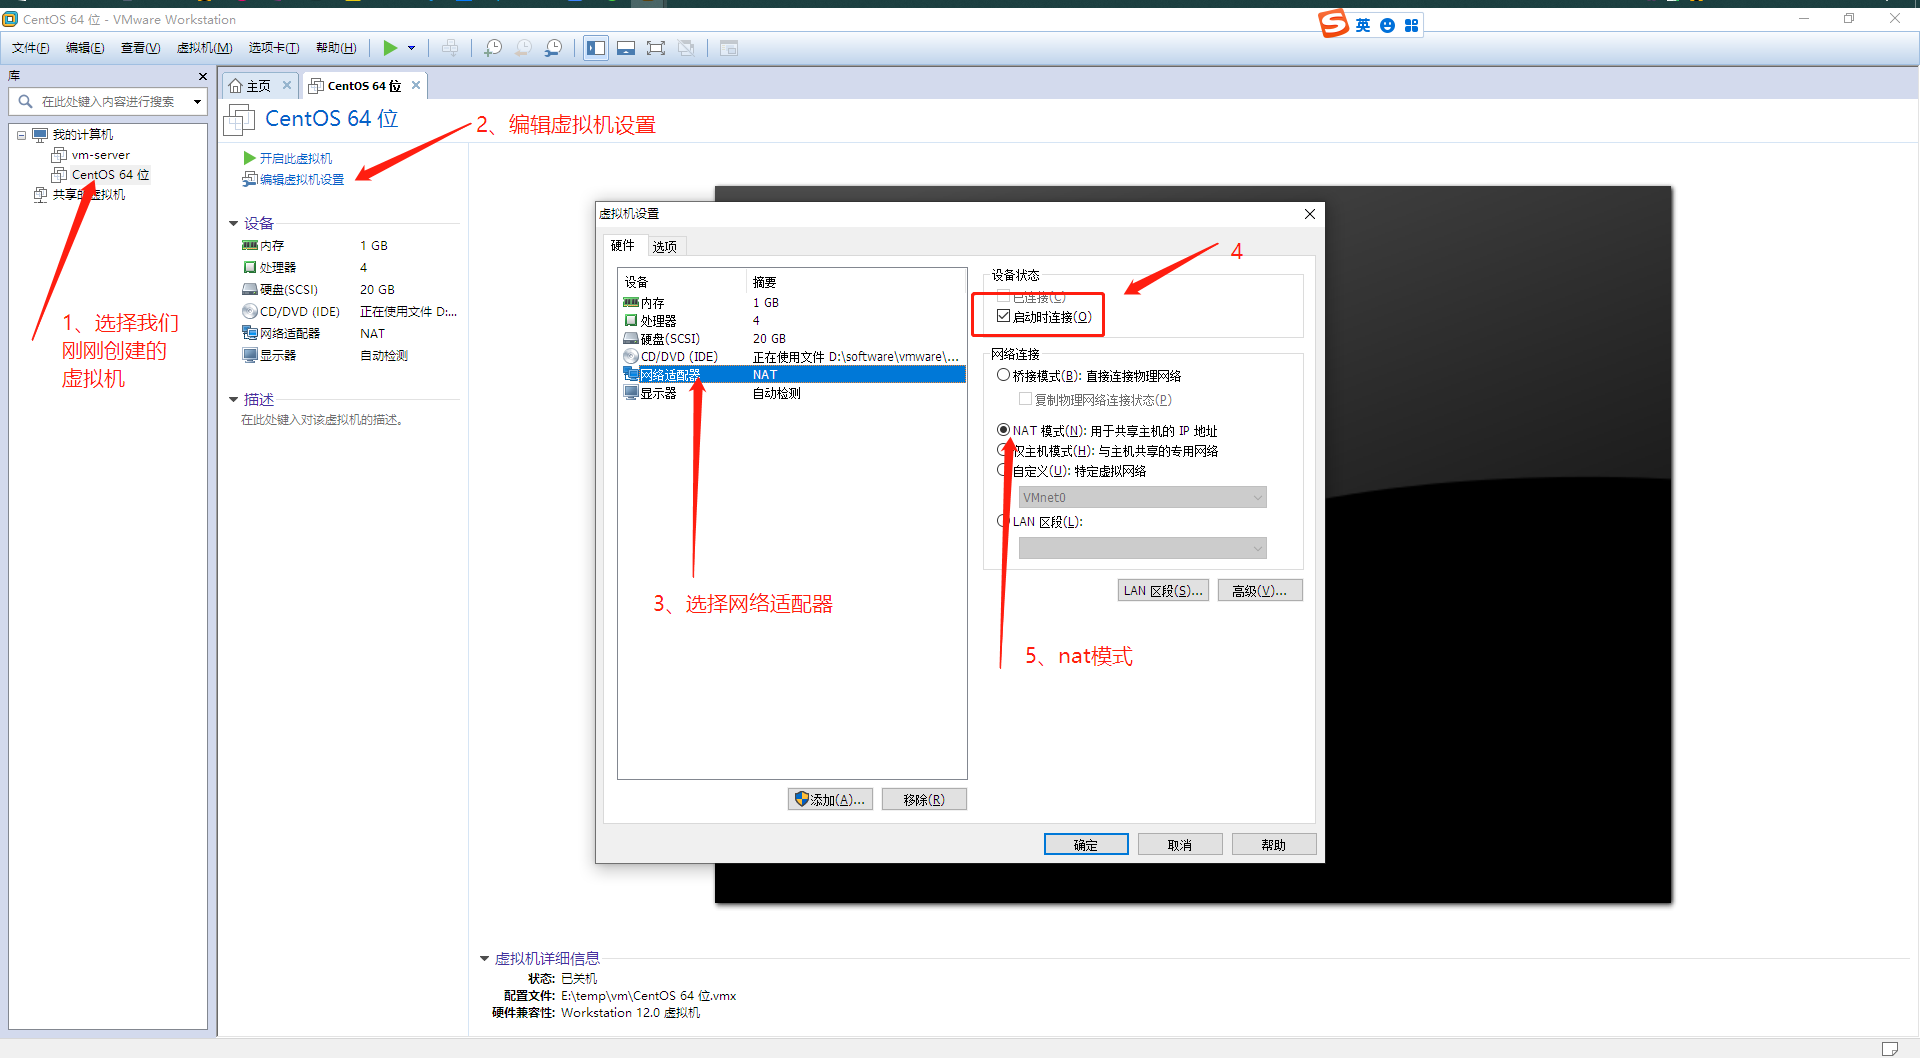
Task: Switch to the 选项 tab in settings dialog
Action: tap(664, 245)
